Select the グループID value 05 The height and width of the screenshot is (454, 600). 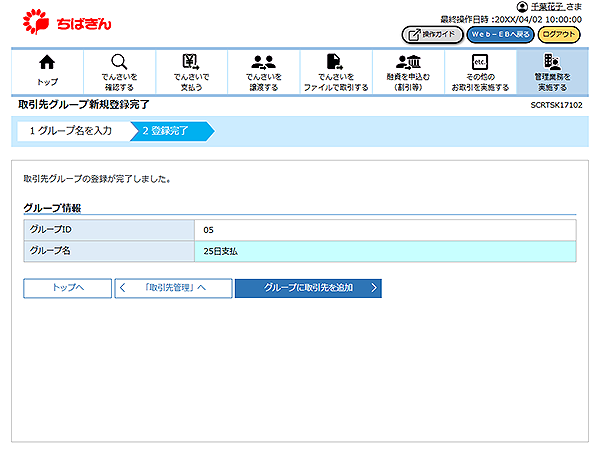pyautogui.click(x=208, y=230)
